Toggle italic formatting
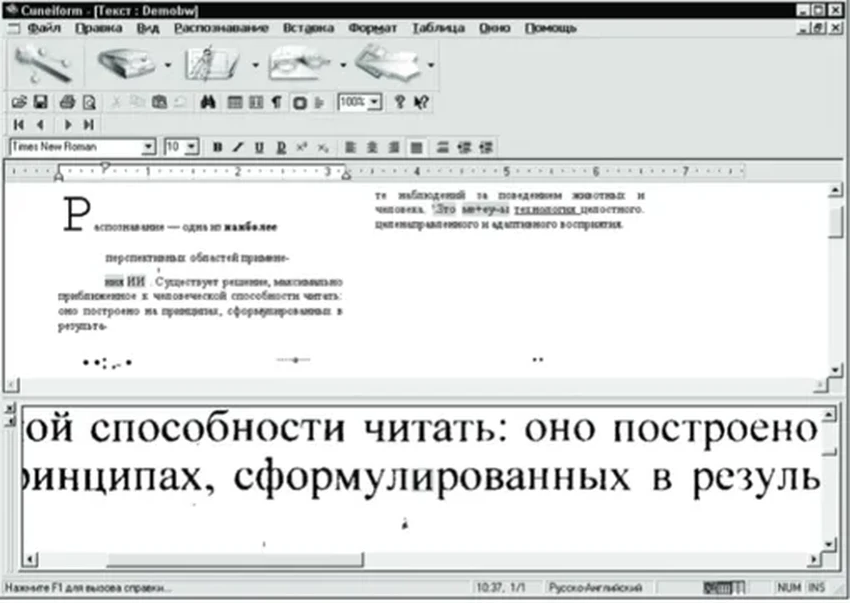Viewport: 850px width, 603px height. pos(238,146)
